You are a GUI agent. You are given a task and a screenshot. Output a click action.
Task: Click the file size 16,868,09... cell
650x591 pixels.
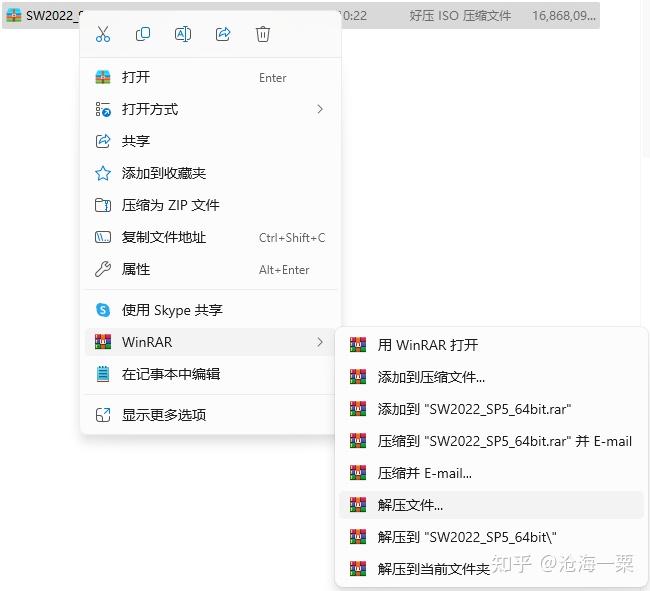click(564, 16)
